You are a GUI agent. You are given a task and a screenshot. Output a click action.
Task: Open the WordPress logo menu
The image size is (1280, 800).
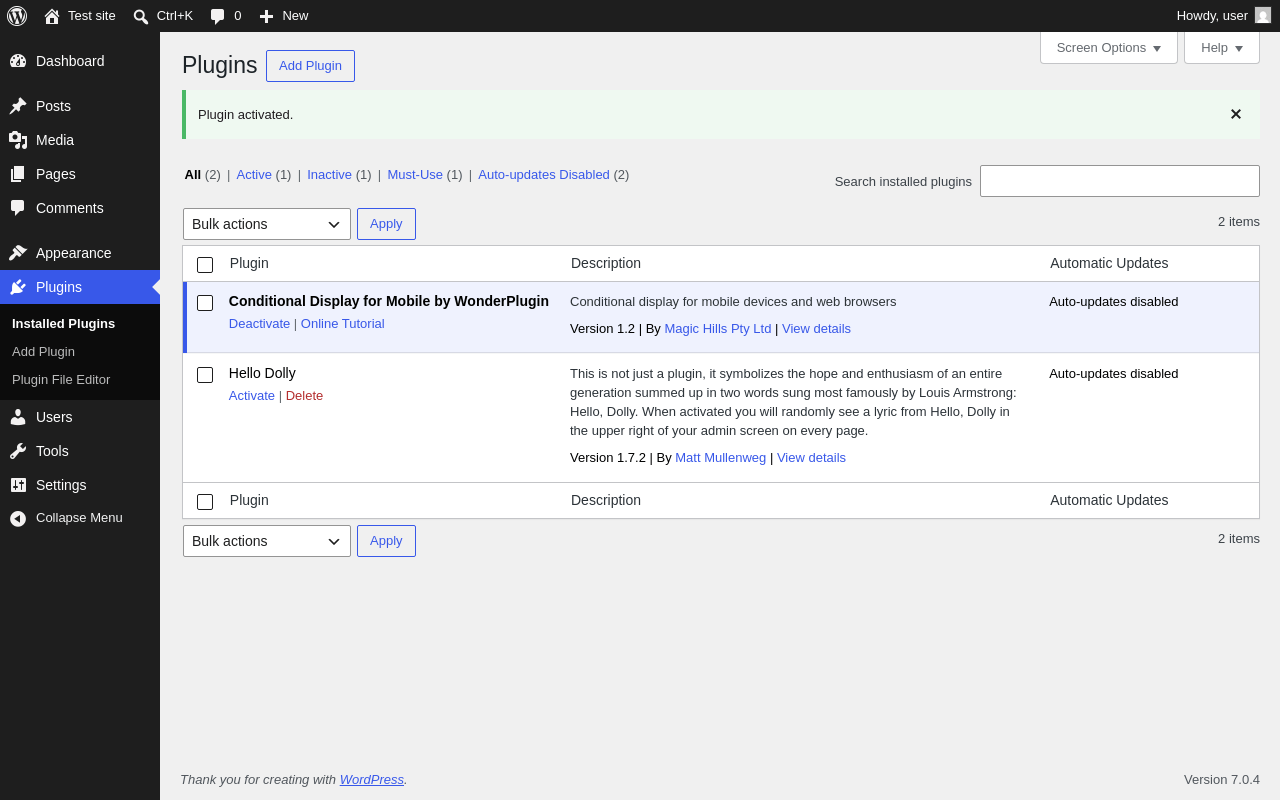[17, 16]
